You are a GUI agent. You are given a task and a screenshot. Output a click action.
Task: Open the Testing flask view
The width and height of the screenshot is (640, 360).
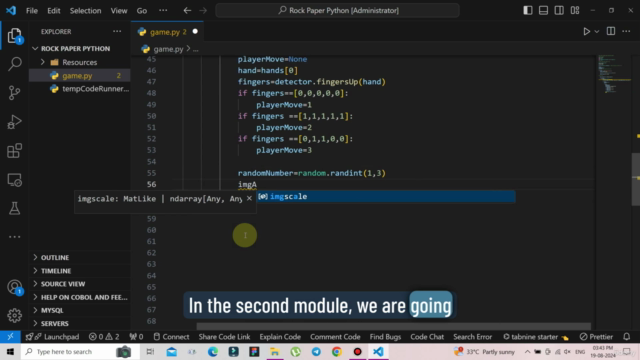15,208
